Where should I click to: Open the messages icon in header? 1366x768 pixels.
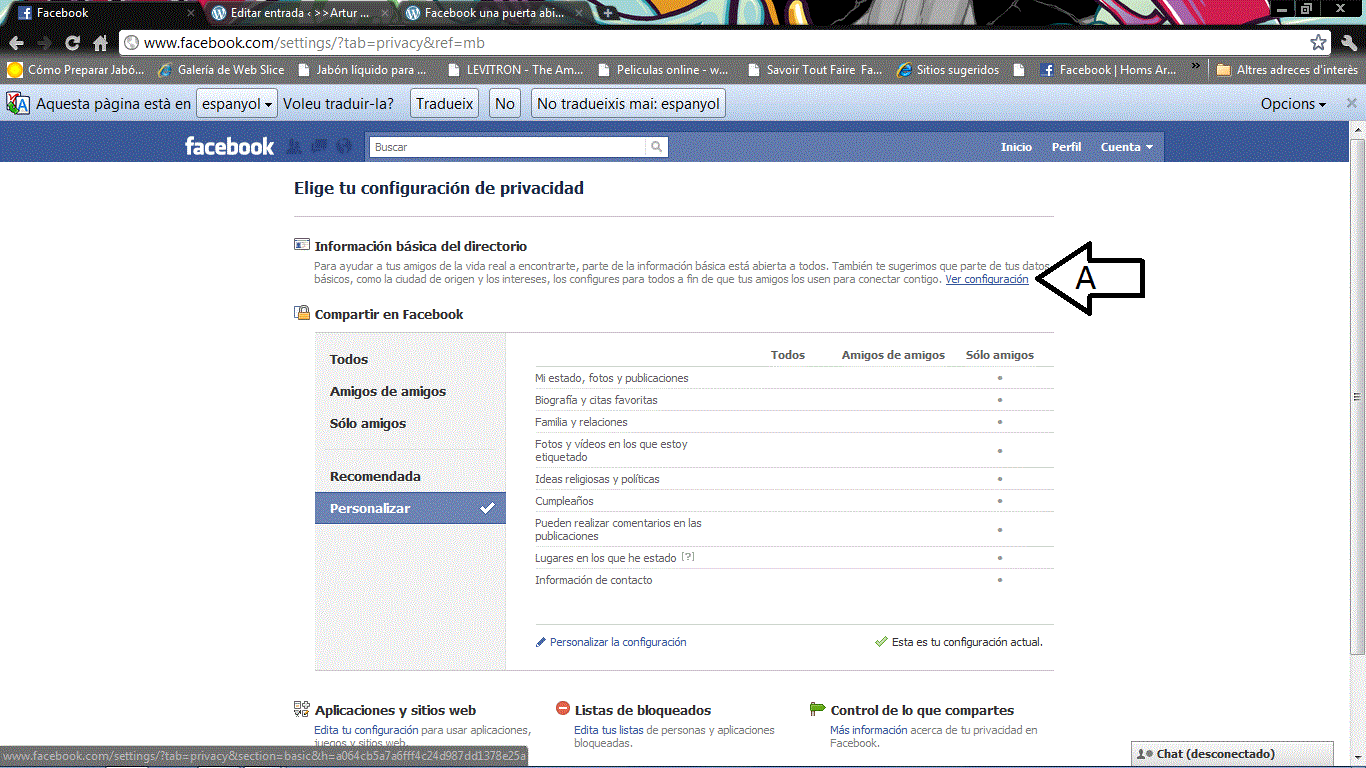(x=318, y=147)
